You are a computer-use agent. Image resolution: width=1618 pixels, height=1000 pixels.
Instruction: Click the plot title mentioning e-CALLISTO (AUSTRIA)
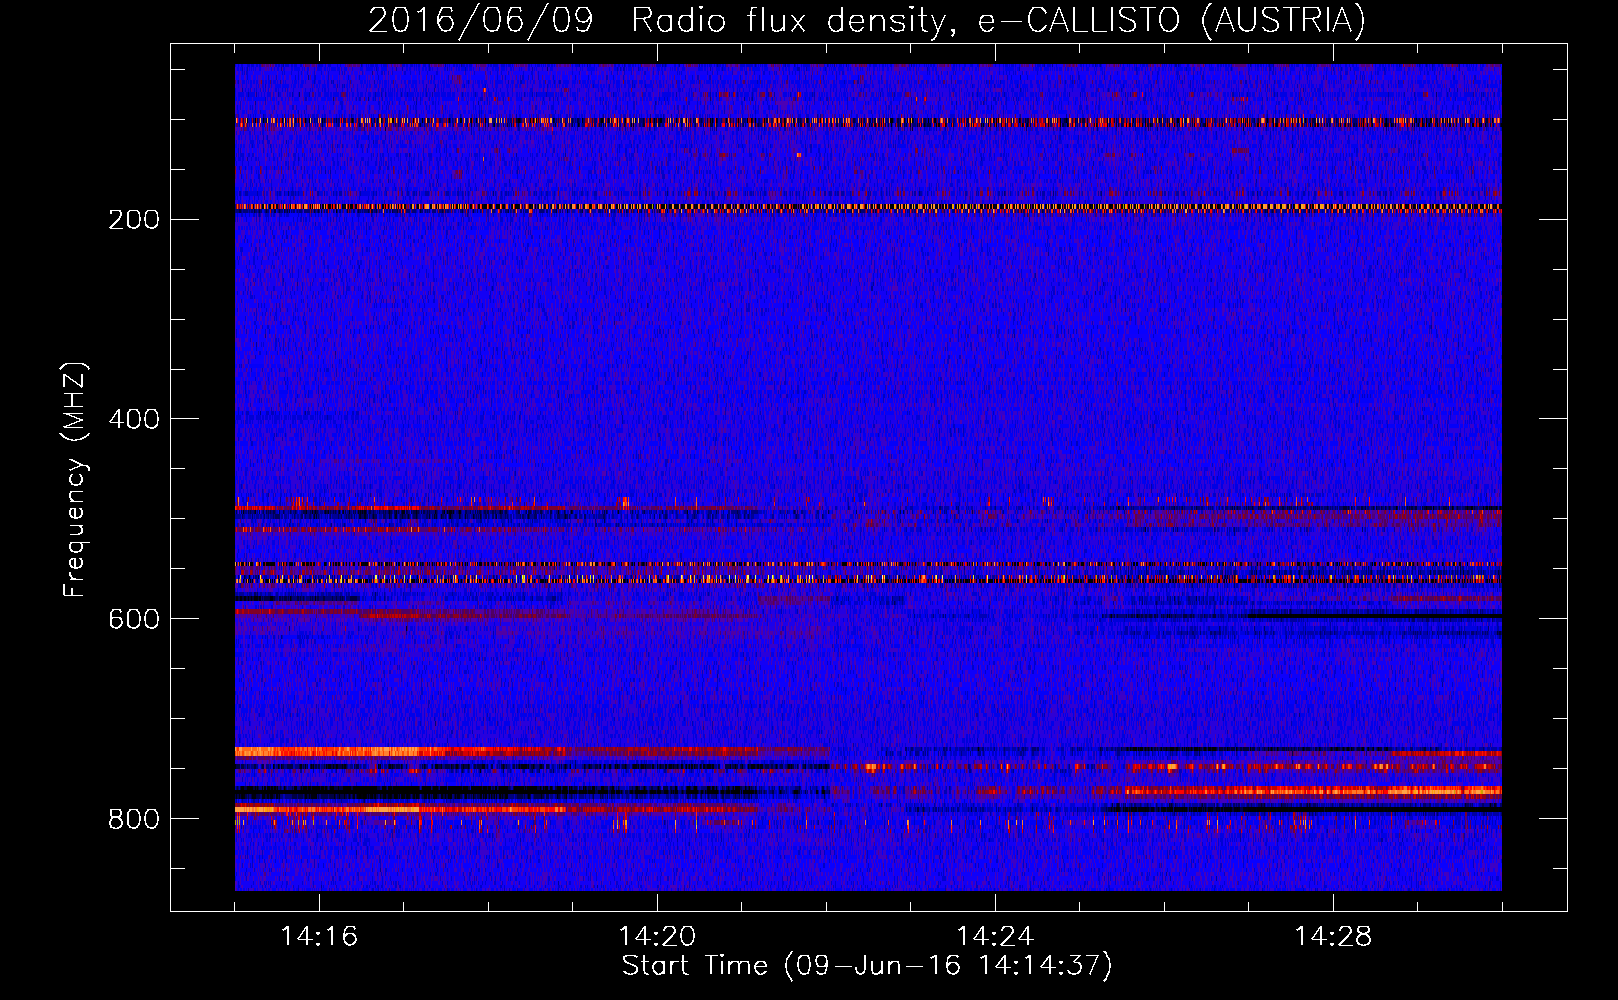[867, 20]
